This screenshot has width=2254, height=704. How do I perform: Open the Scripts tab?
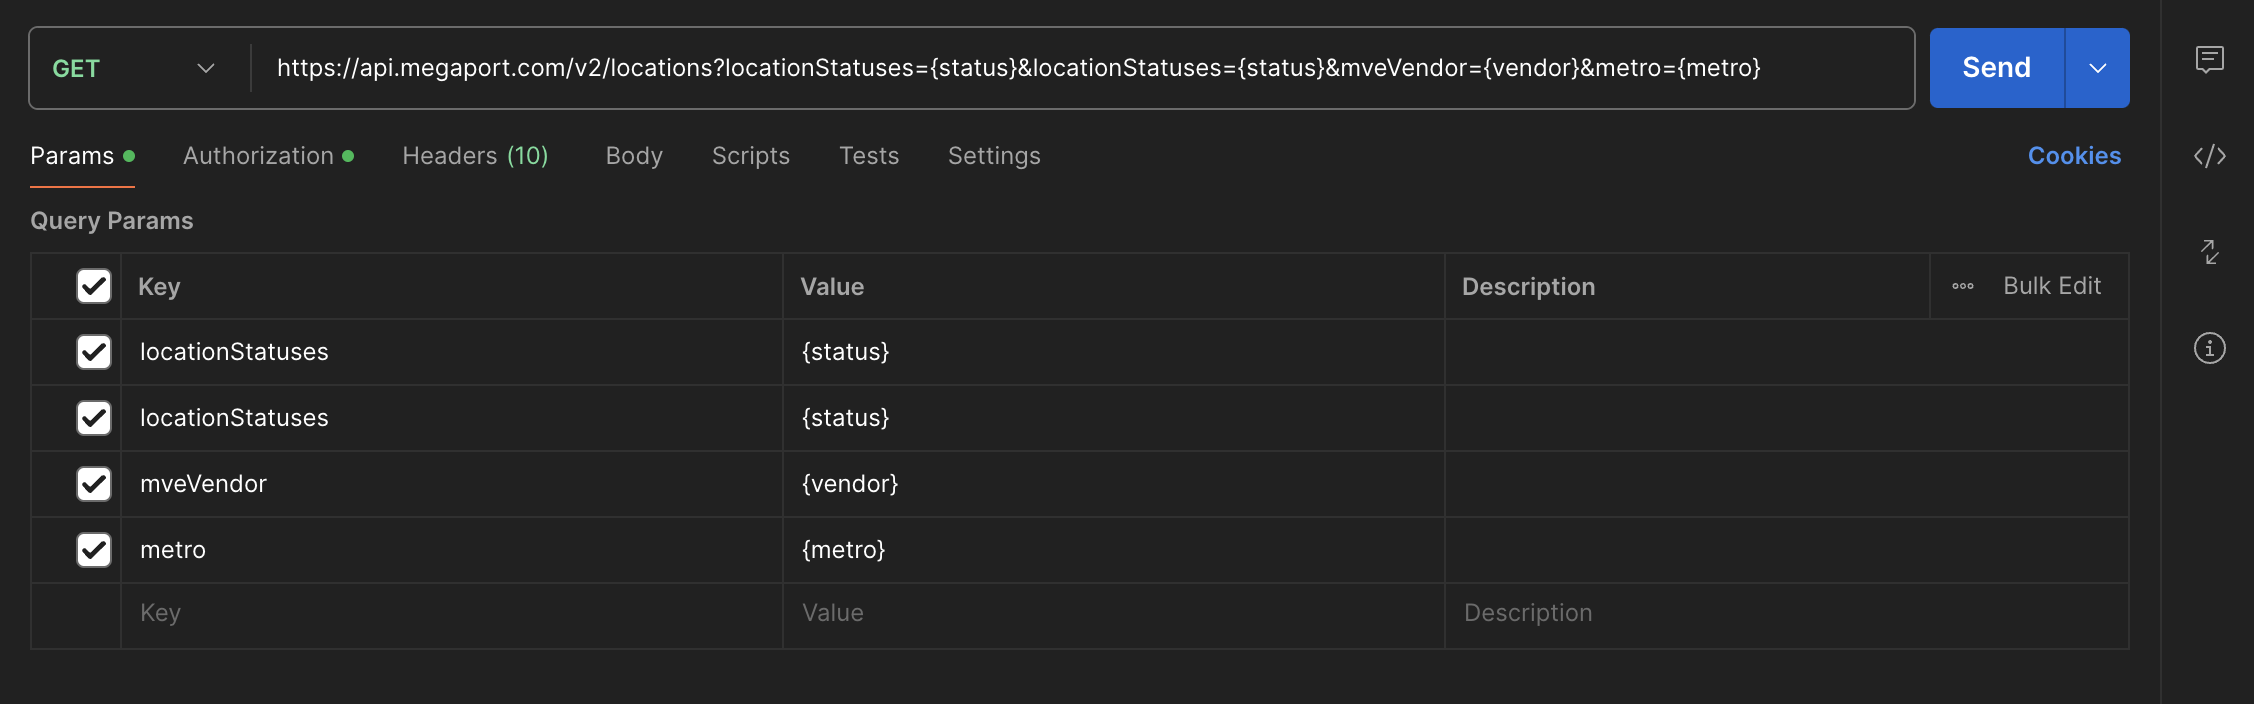click(x=751, y=156)
